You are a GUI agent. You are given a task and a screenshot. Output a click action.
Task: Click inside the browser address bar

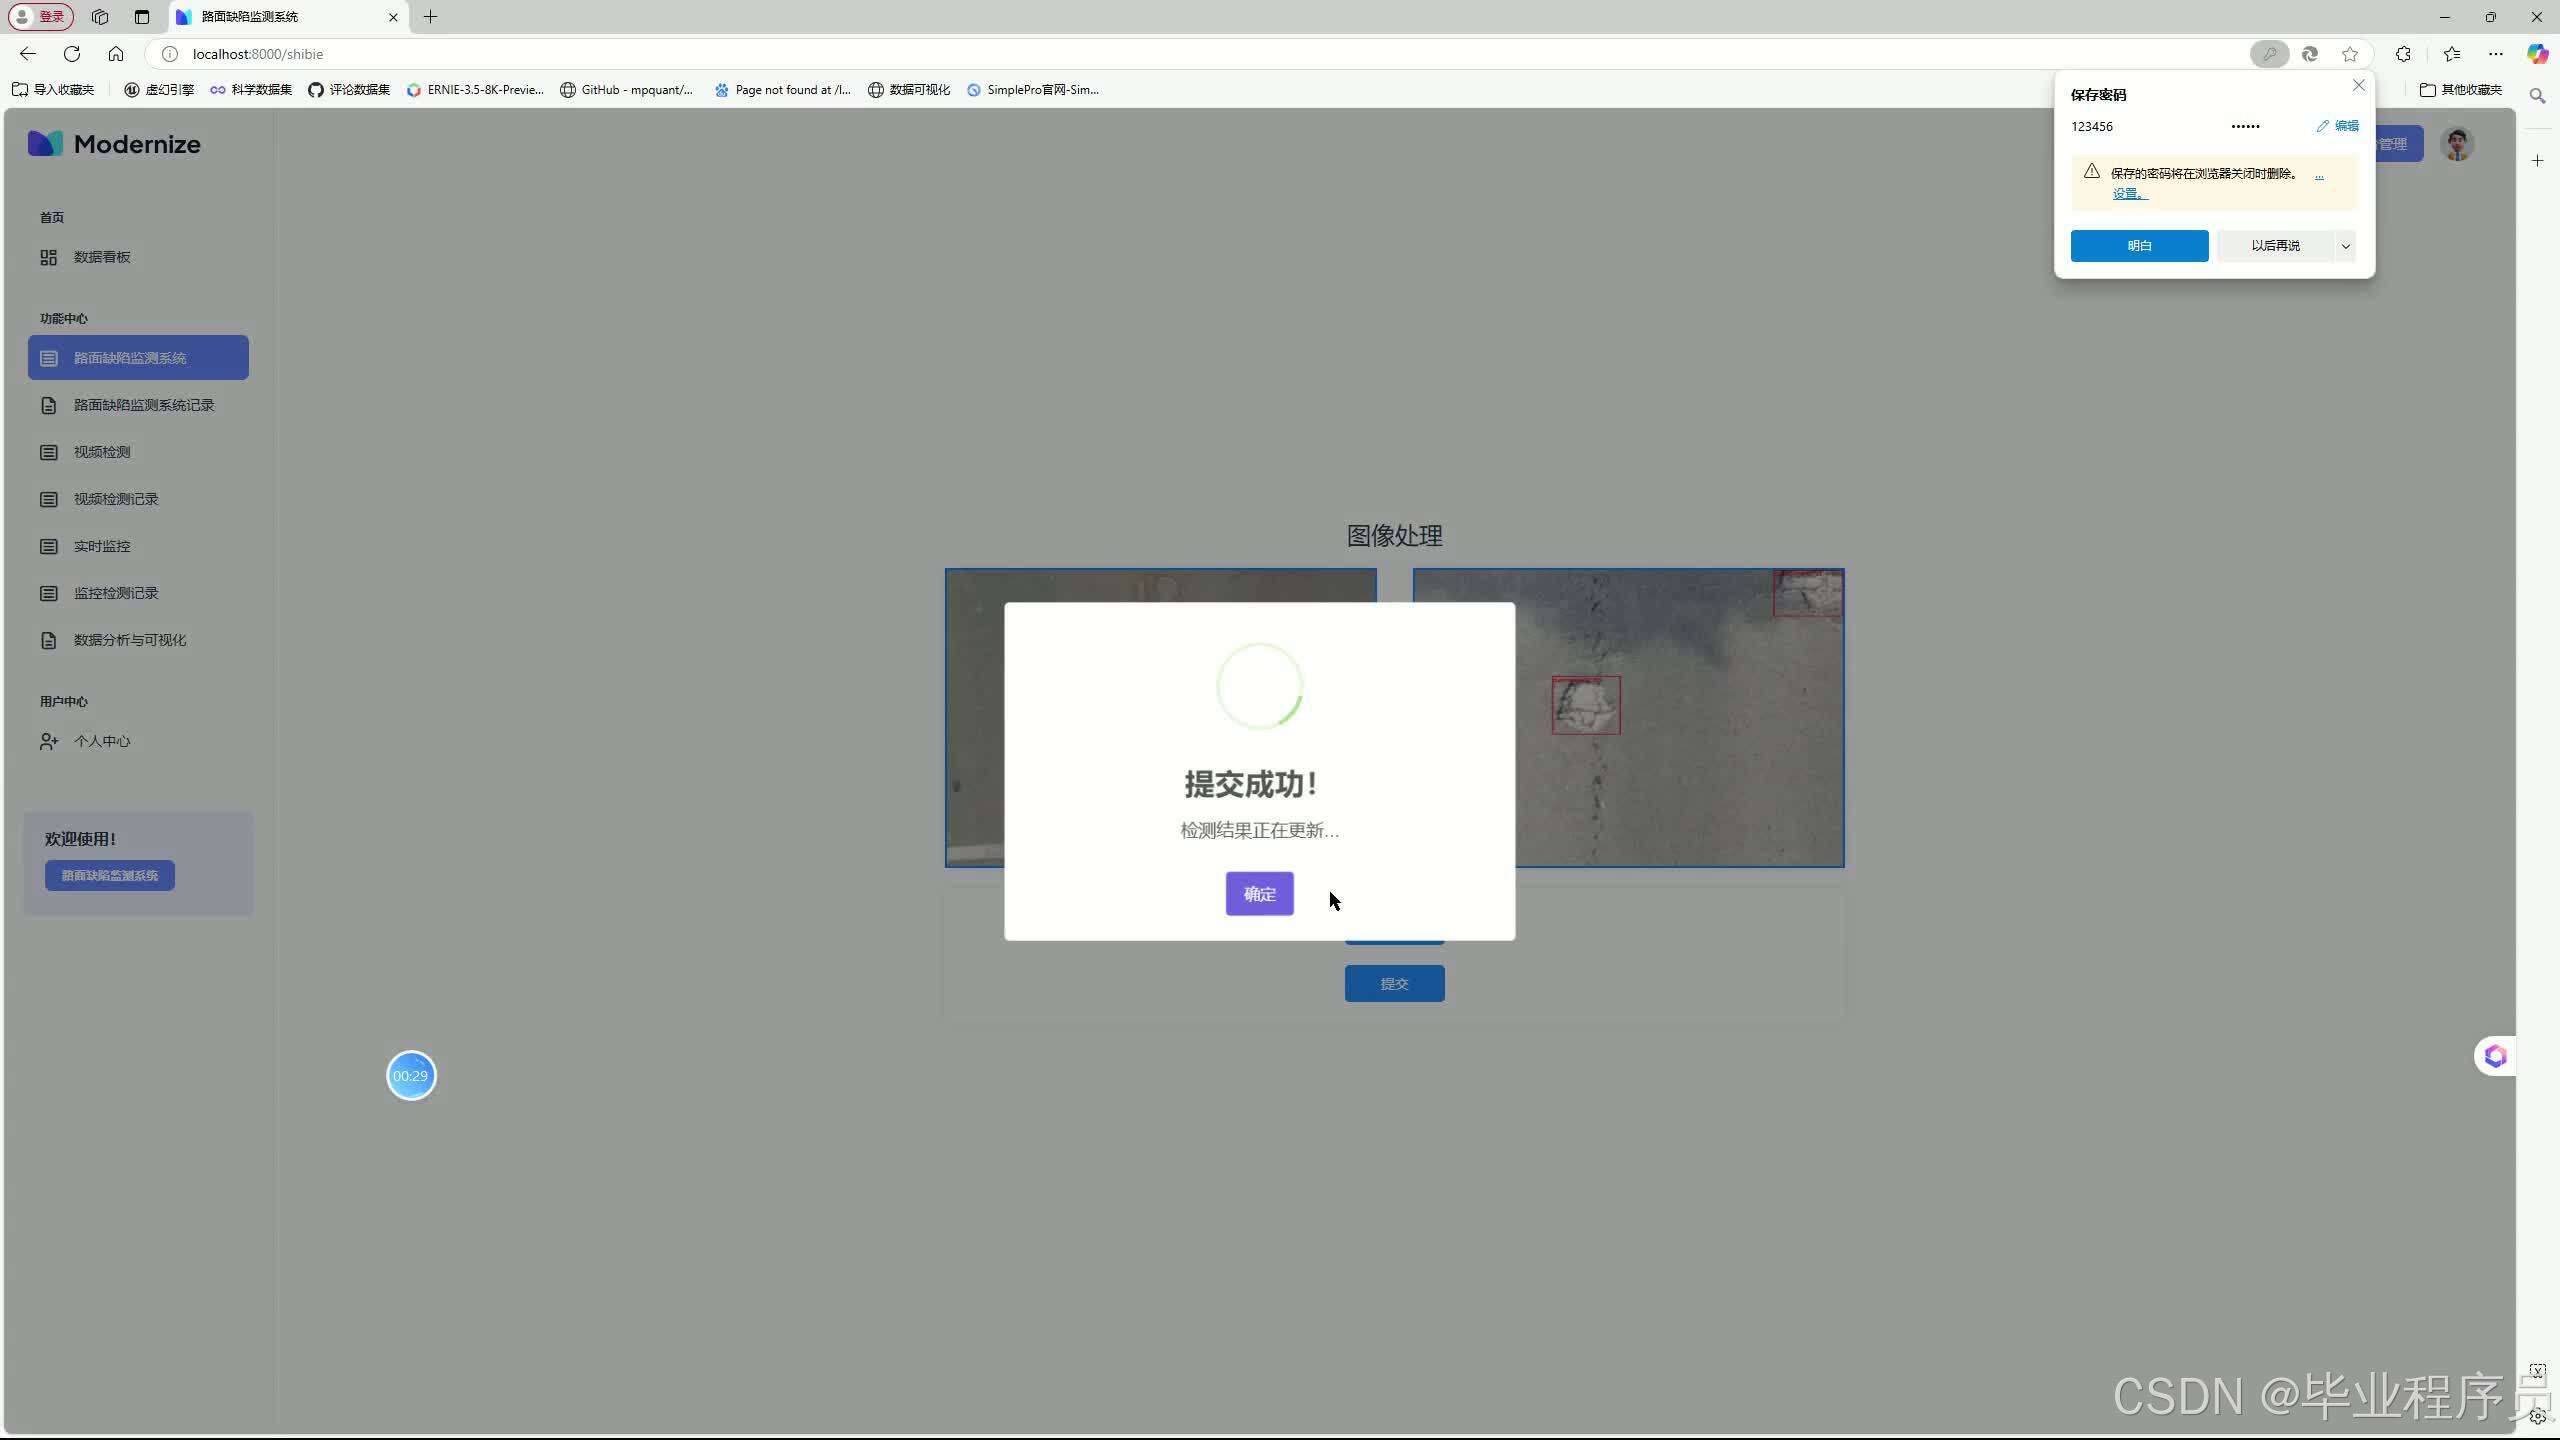pos(700,54)
